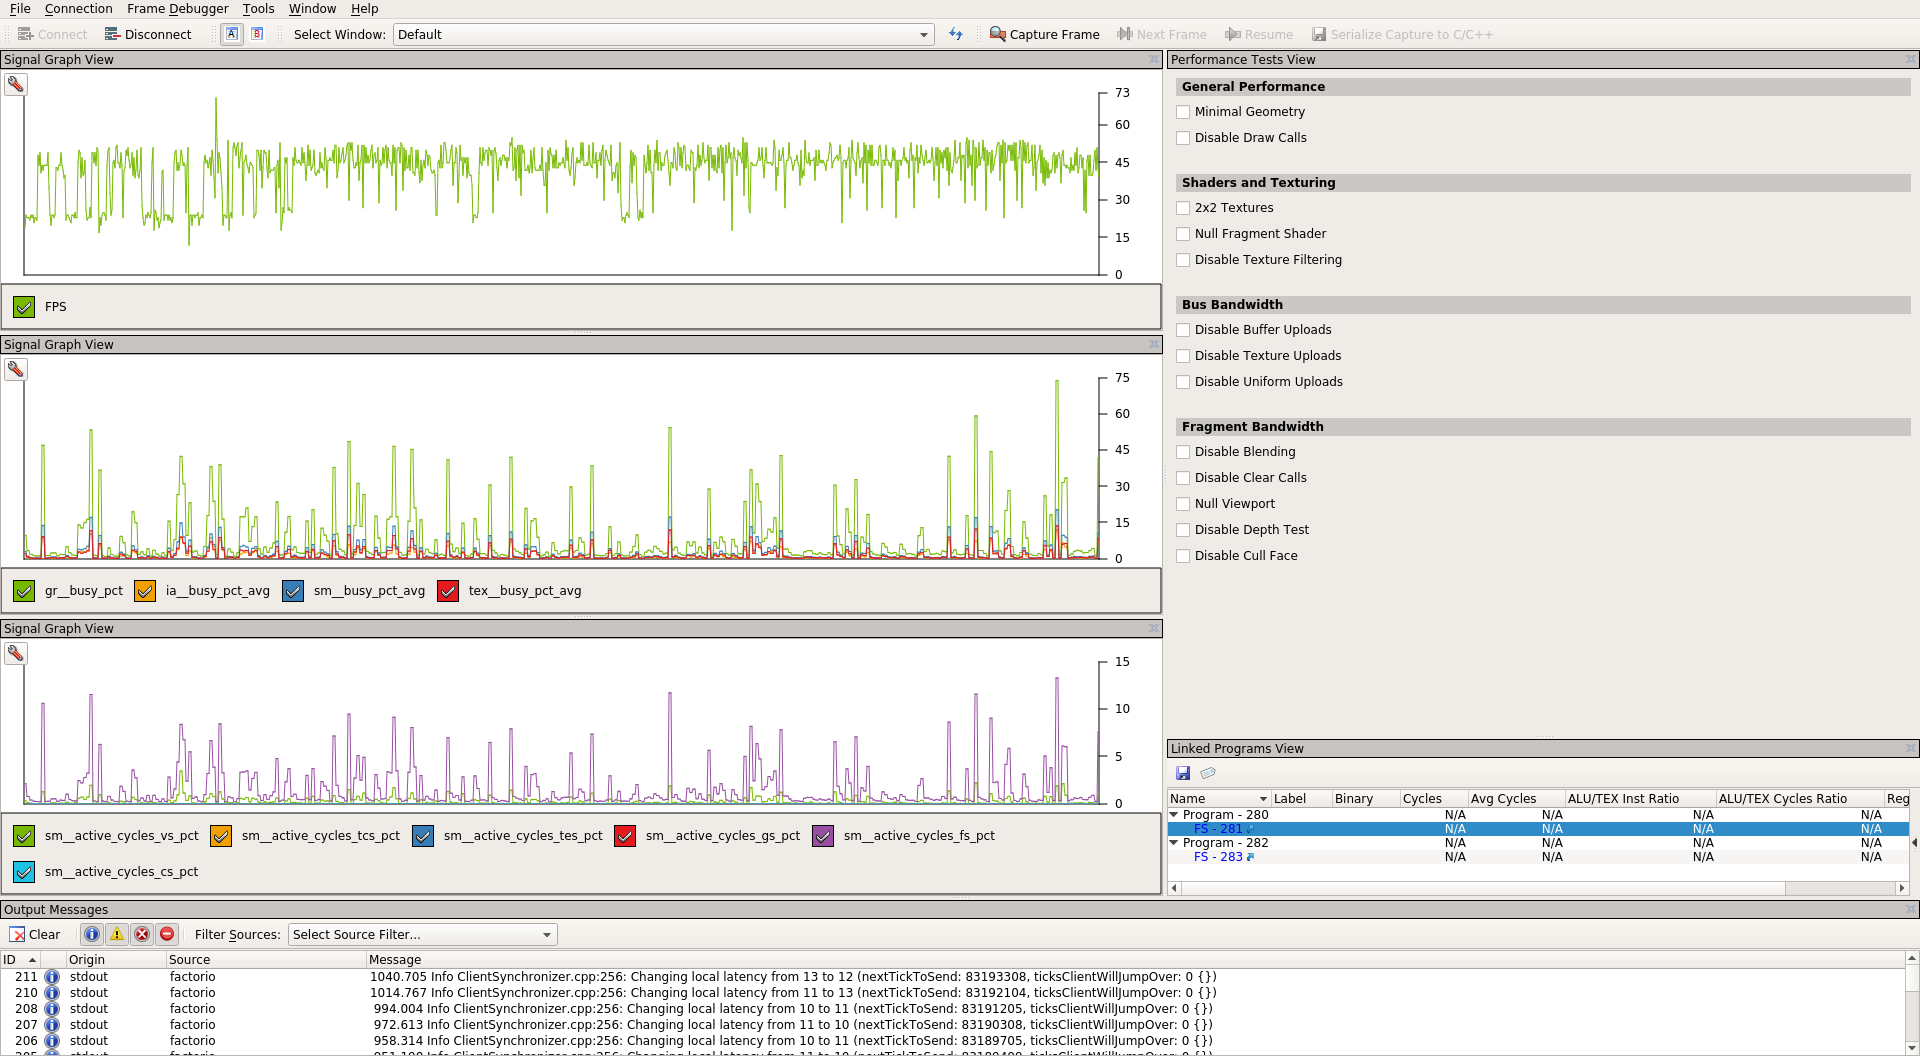Toggle sm__busy_pct_avg signal visibility
Viewport: 1920px width, 1056px height.
293,591
